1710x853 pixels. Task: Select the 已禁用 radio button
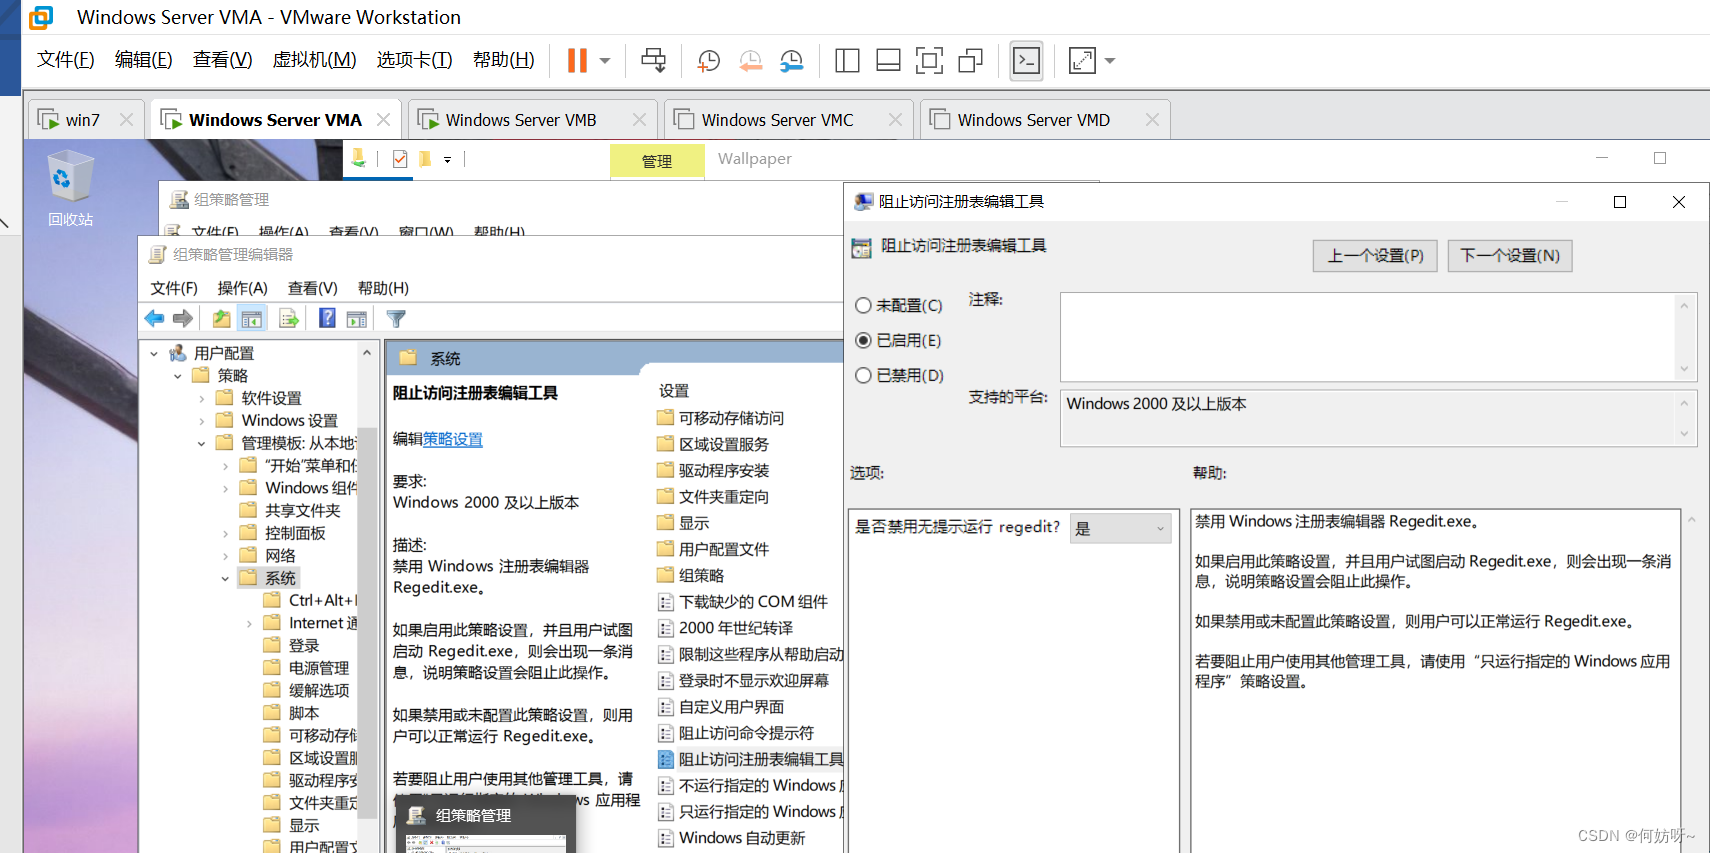pyautogui.click(x=864, y=376)
